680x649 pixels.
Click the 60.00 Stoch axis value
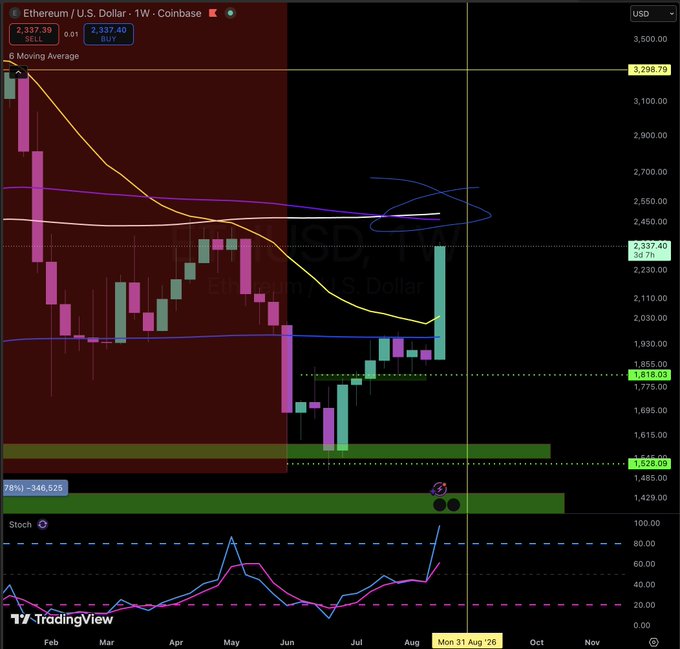pos(644,564)
